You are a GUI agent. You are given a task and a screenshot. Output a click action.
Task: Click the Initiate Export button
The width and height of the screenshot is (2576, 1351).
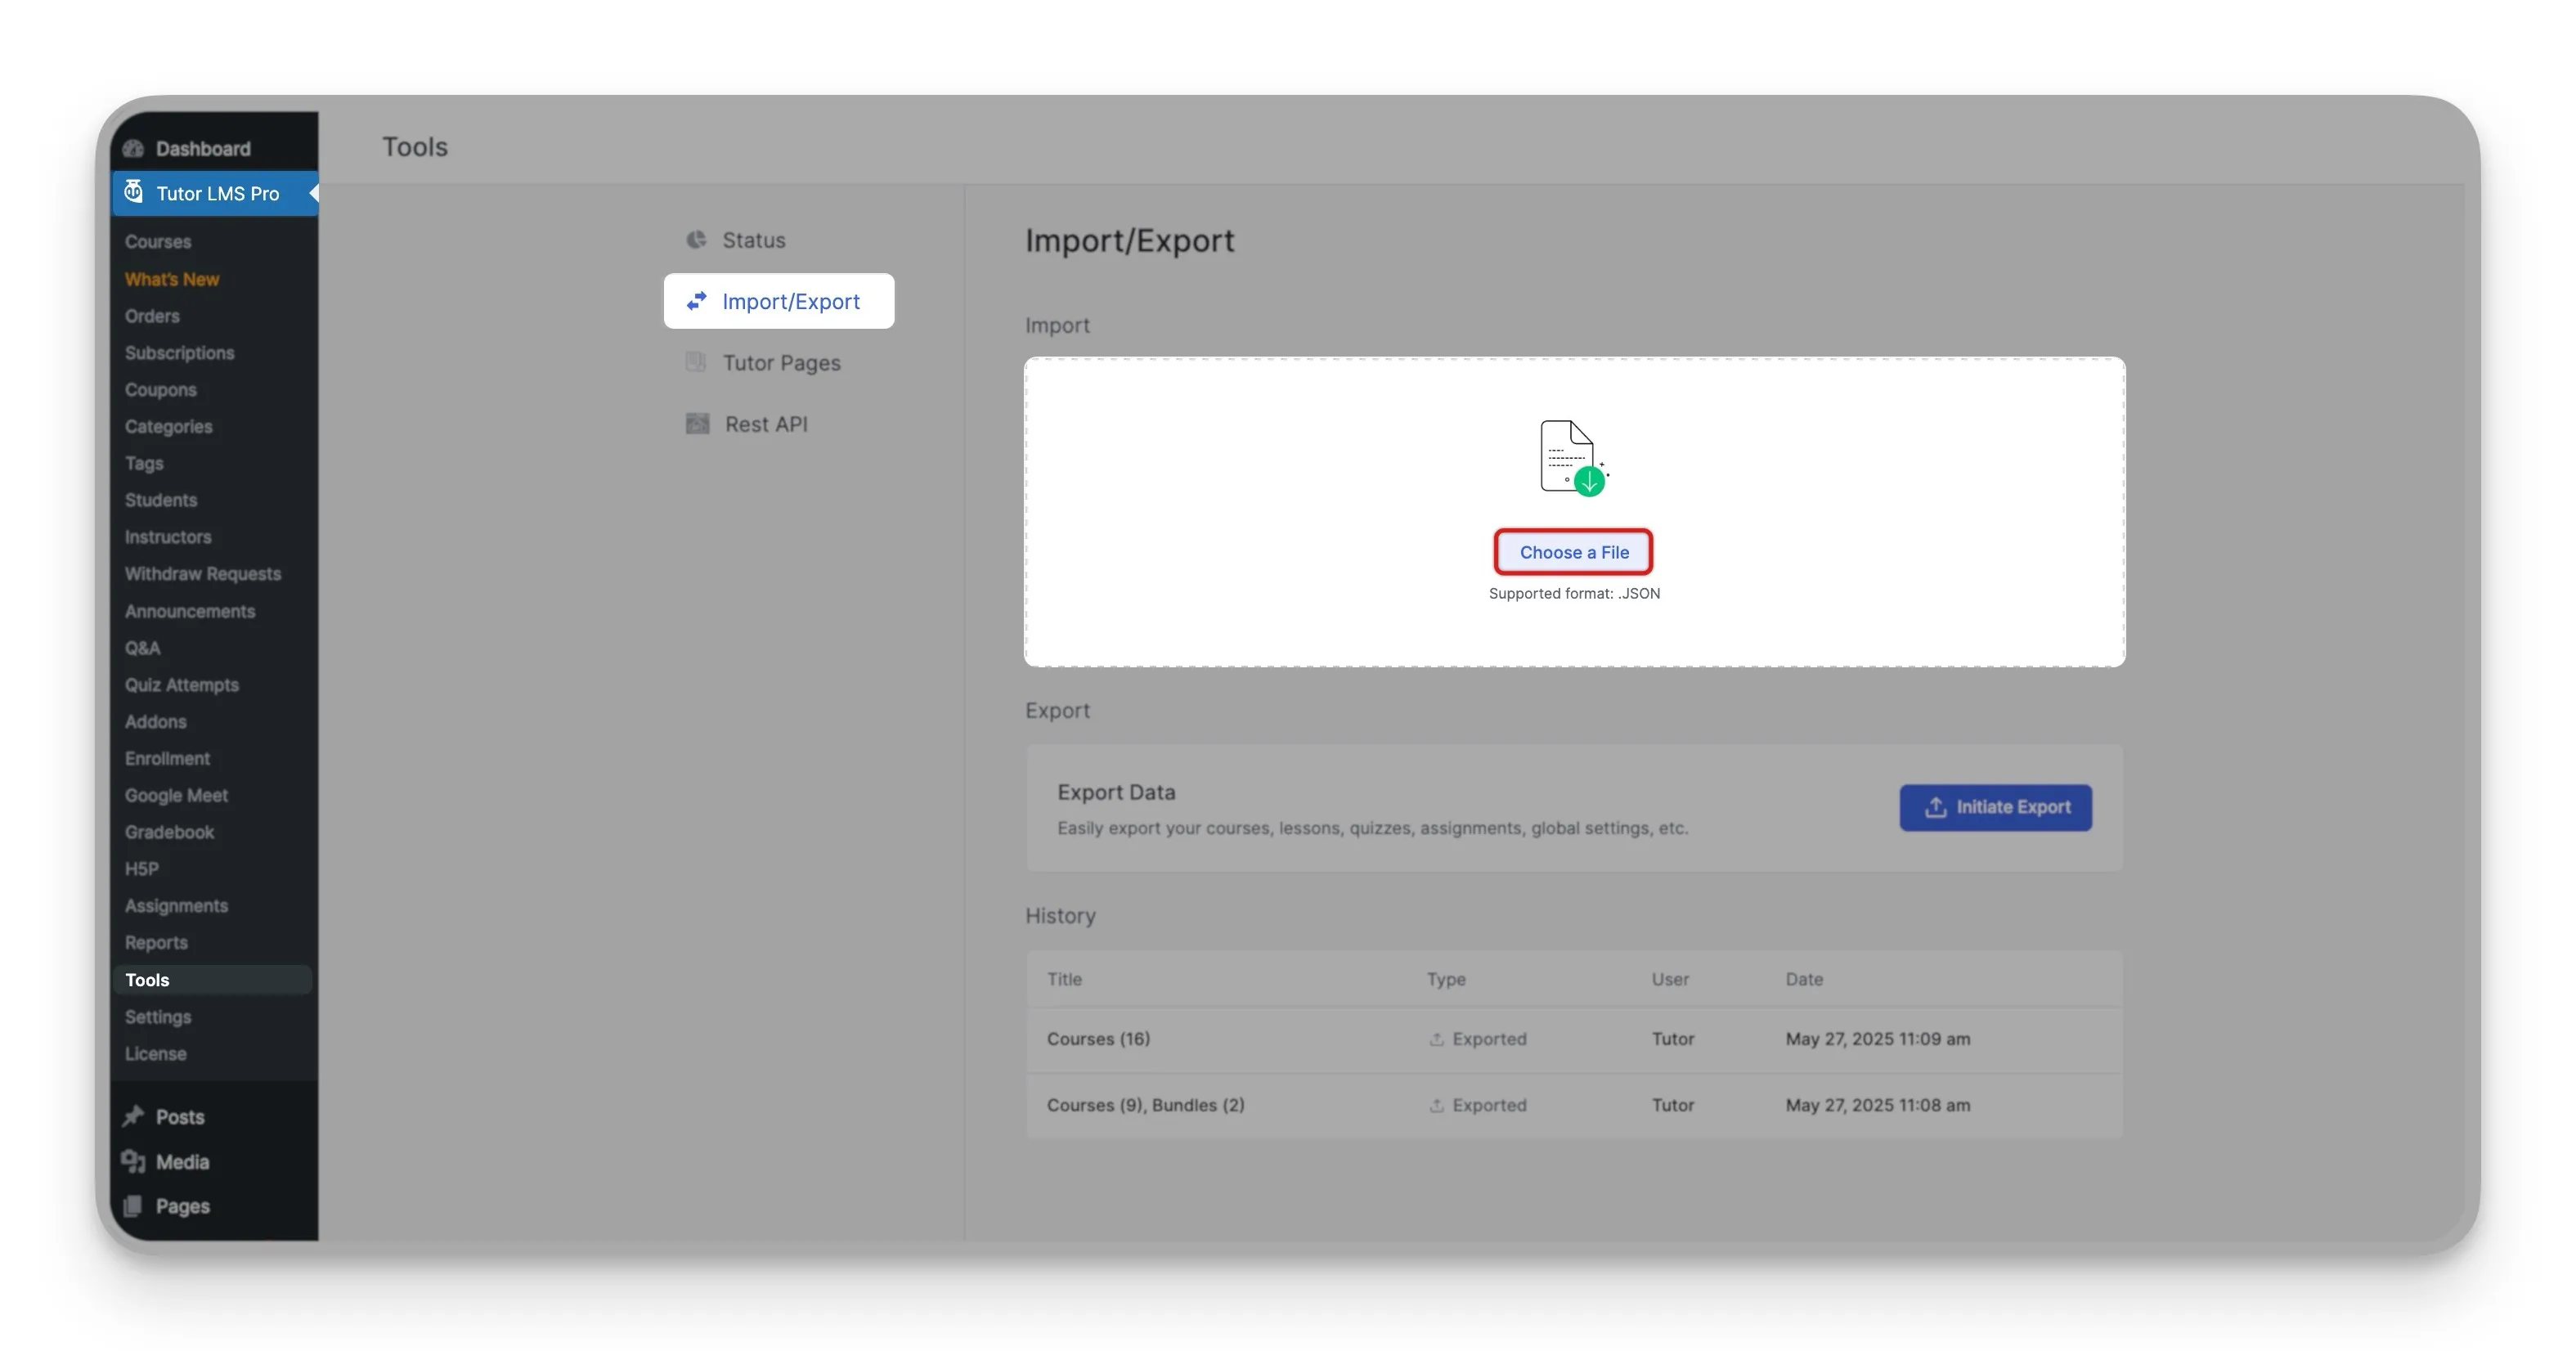tap(1995, 807)
